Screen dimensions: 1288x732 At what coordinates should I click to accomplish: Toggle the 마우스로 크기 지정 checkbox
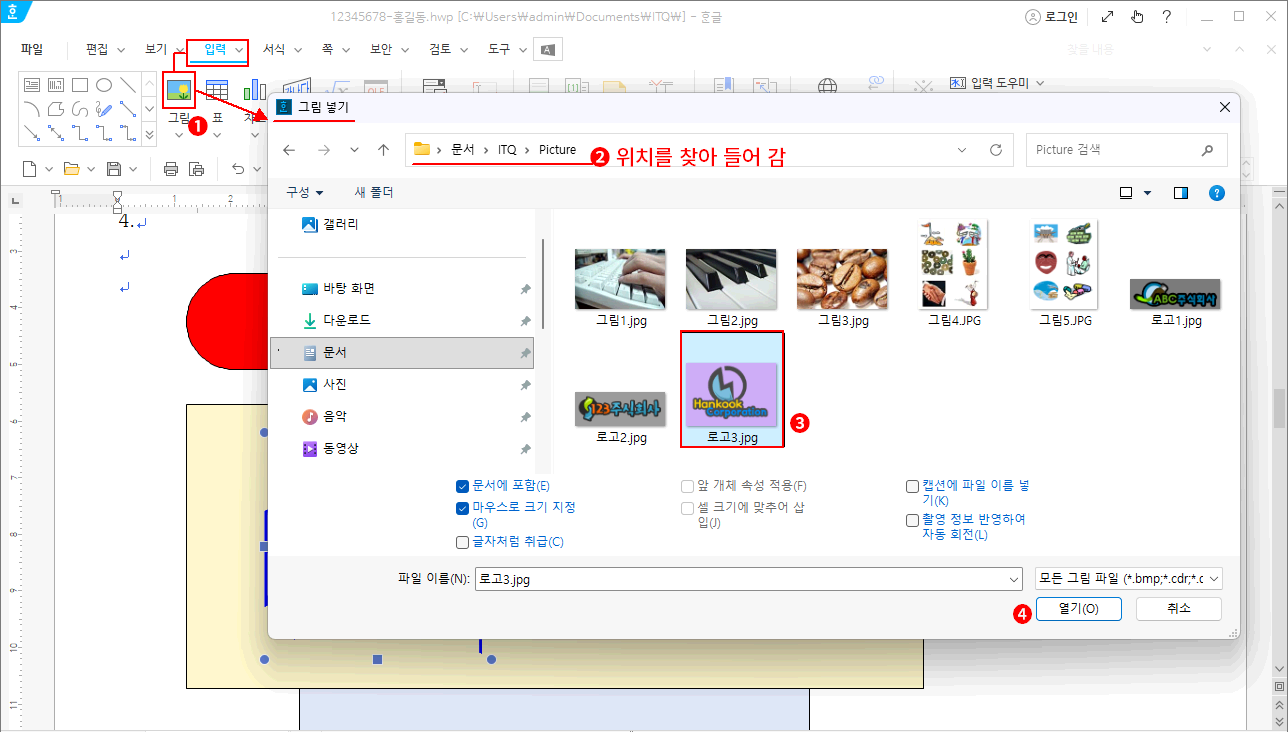[462, 508]
